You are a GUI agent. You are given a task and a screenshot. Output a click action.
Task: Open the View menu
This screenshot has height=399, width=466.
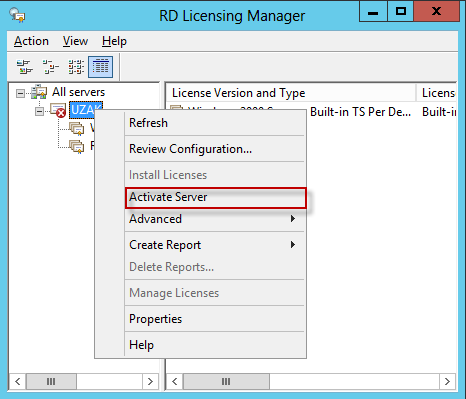[x=75, y=41]
